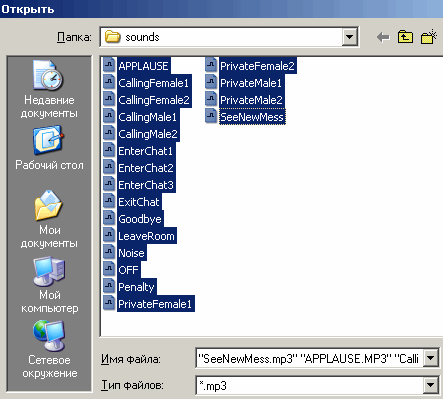
Task: Click the EnterChat3 file icon
Action: (109, 184)
